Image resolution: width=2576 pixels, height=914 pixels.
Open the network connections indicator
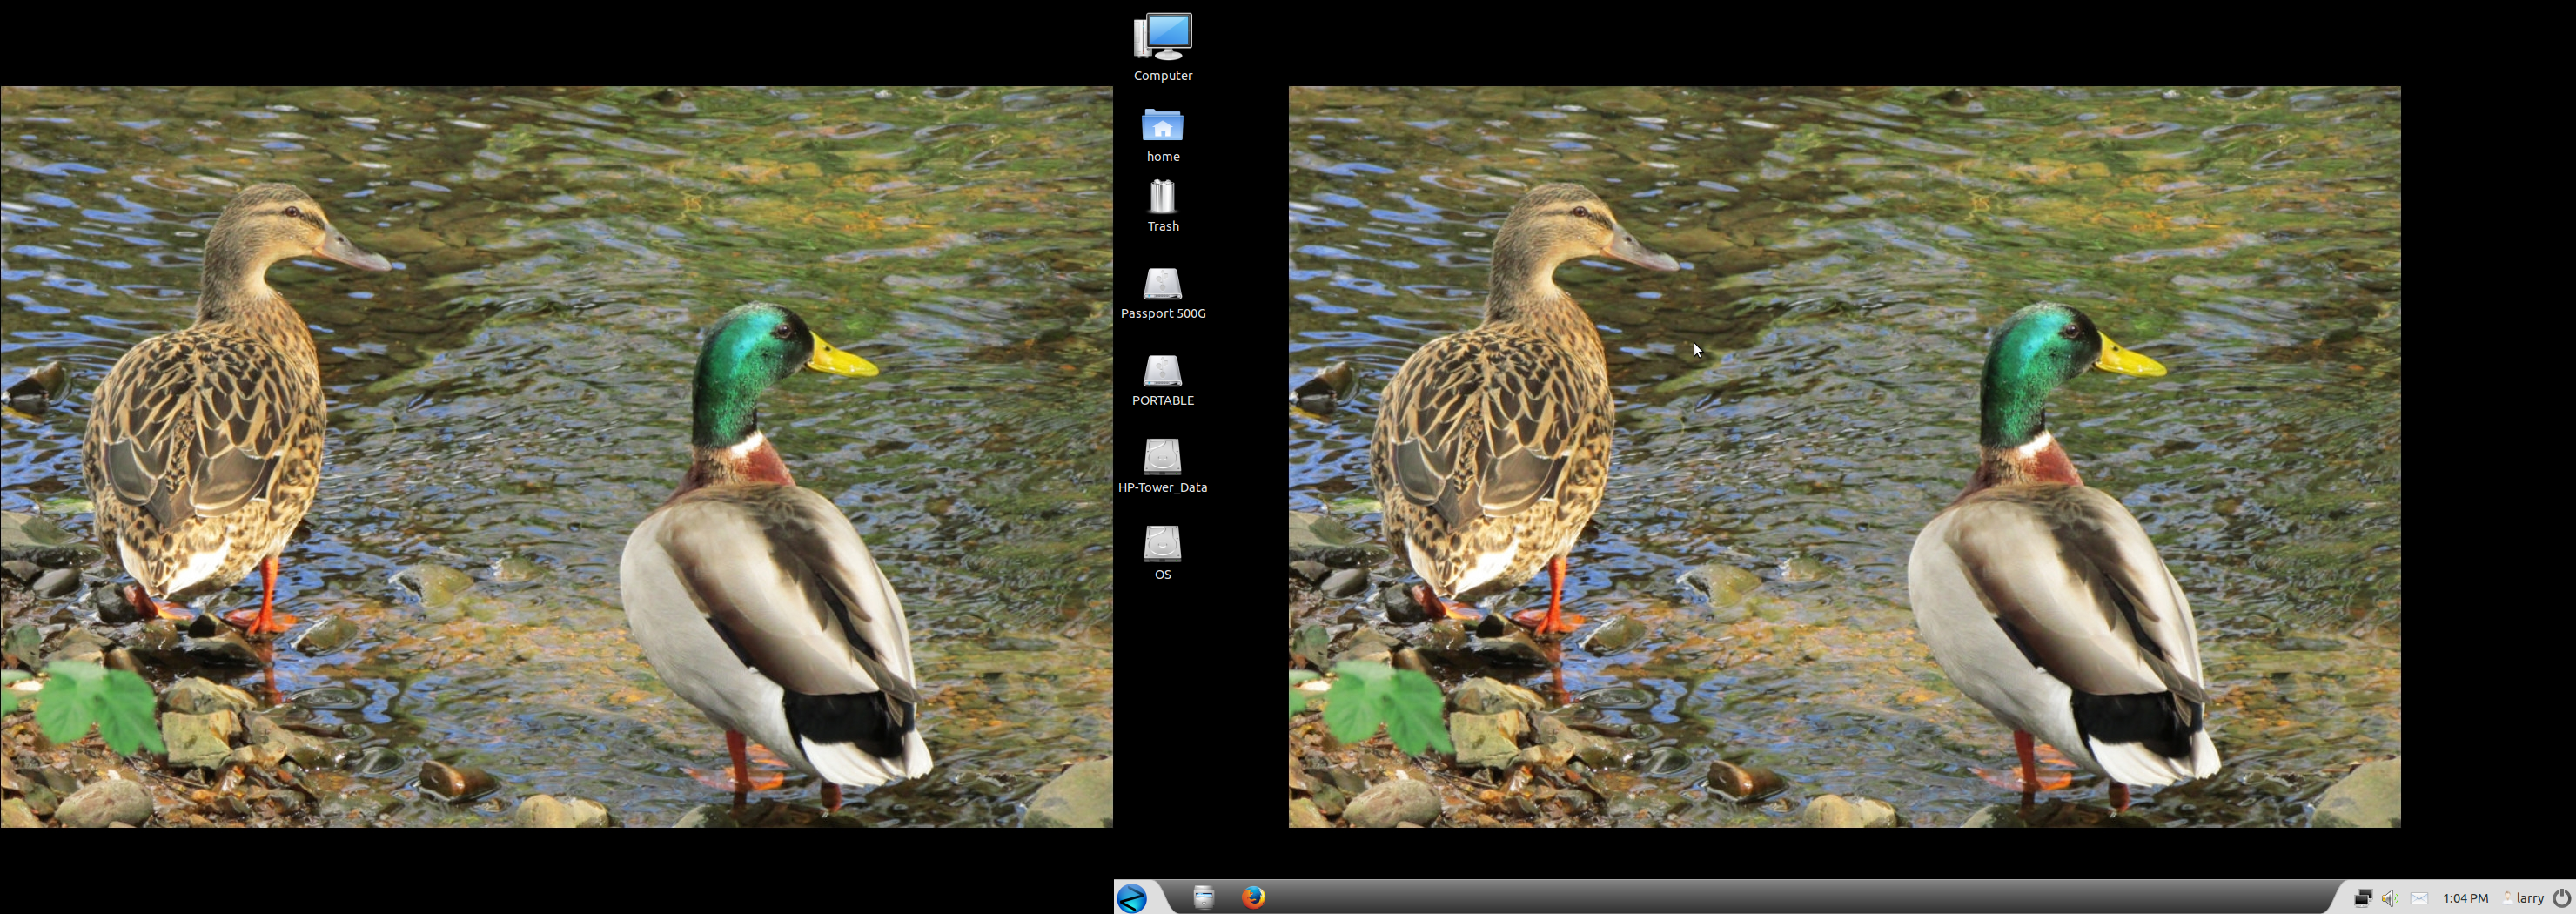[2362, 898]
